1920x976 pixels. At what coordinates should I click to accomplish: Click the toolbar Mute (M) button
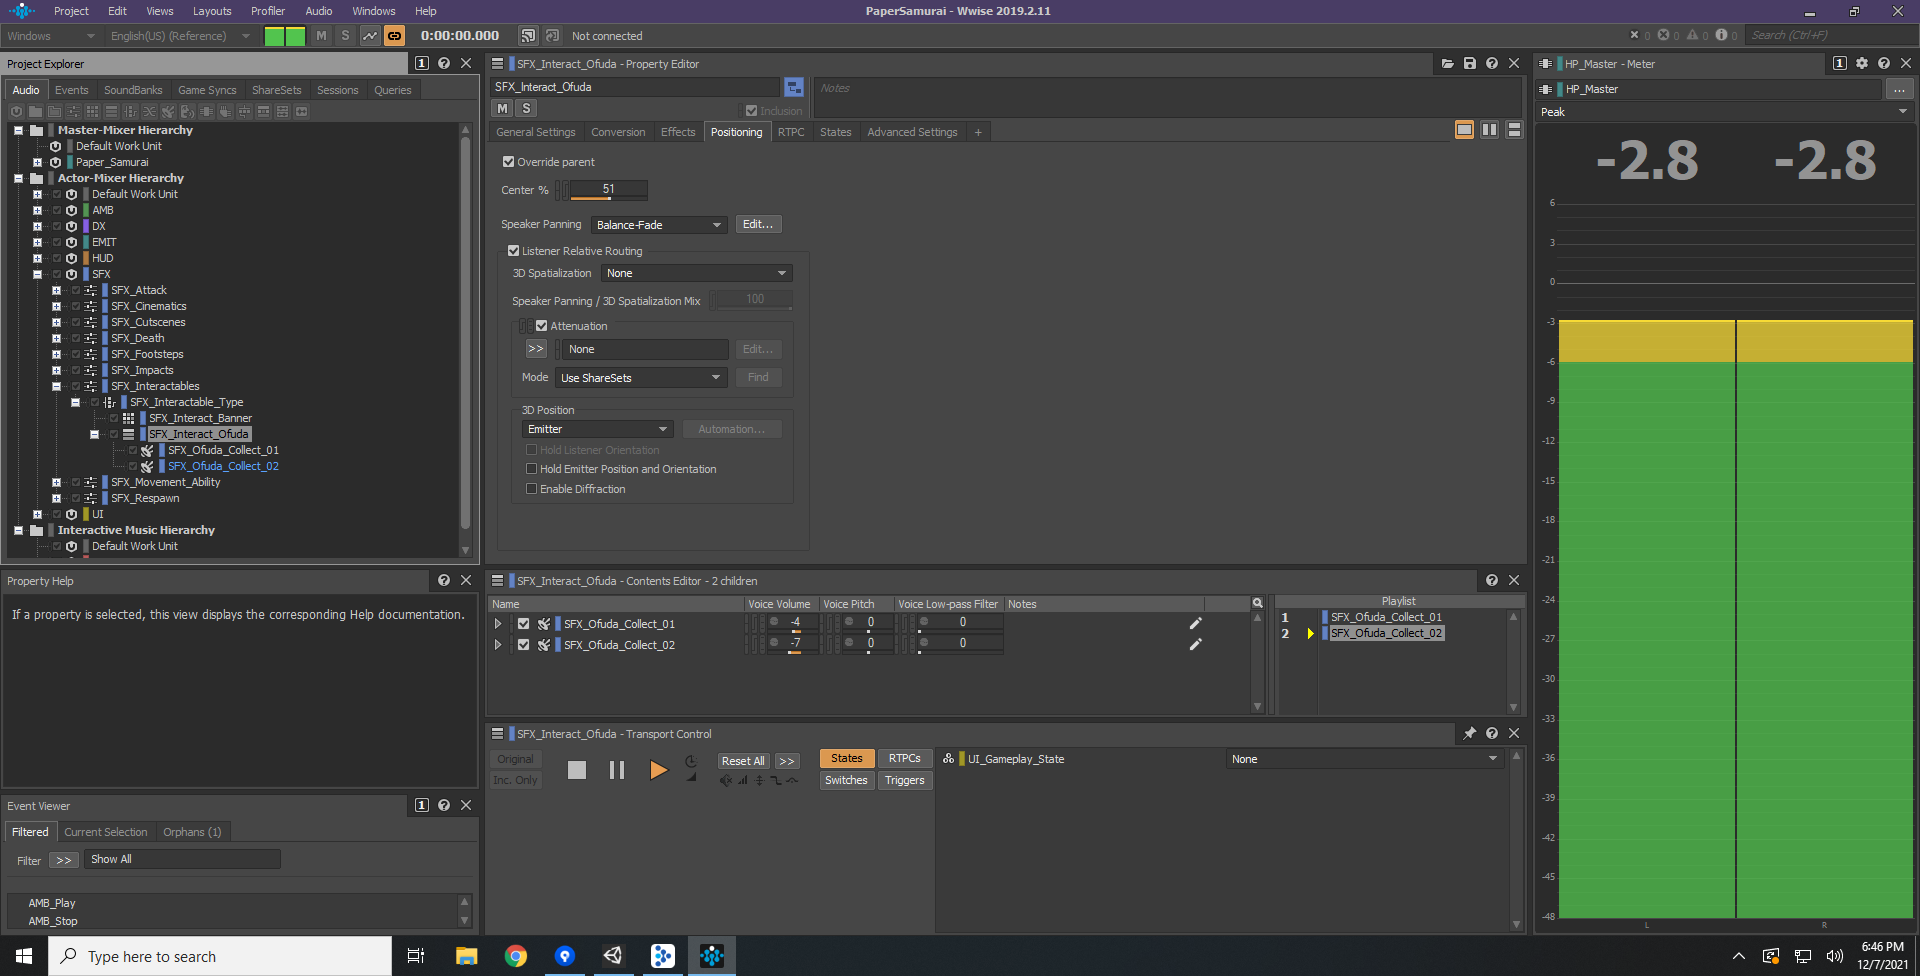coord(321,36)
